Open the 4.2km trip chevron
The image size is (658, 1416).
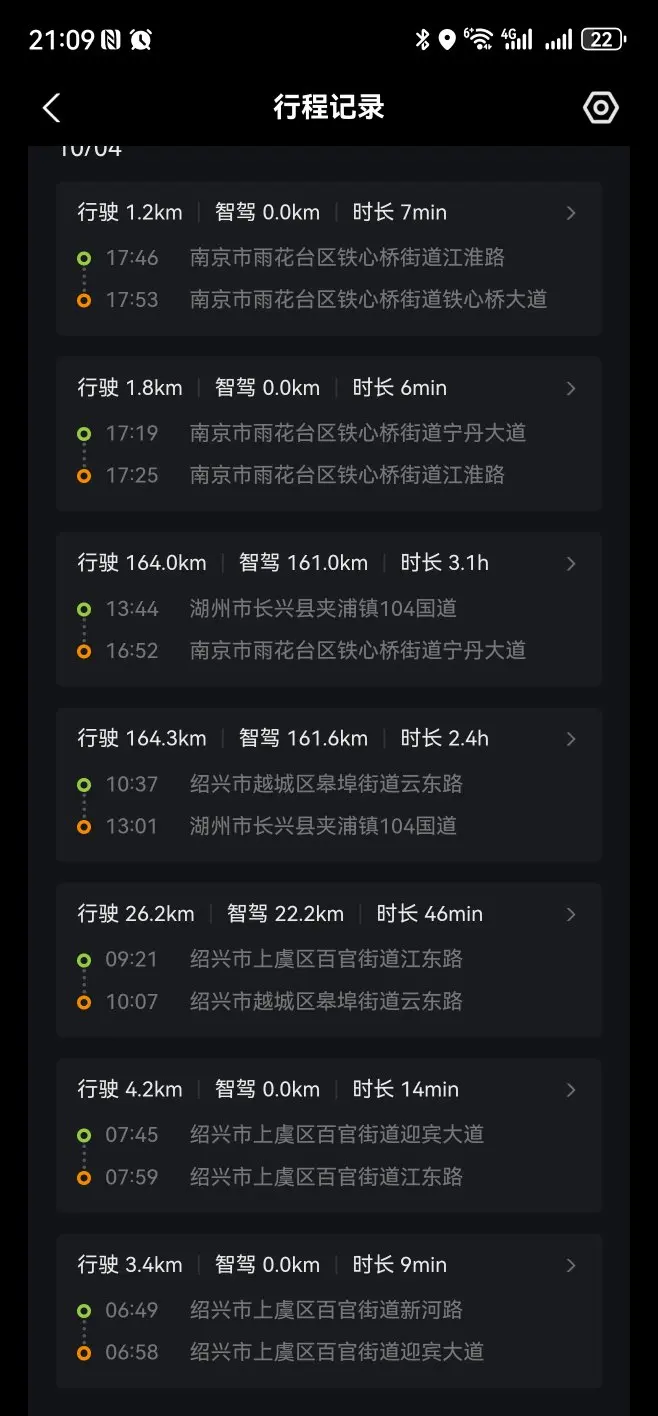pyautogui.click(x=571, y=1090)
